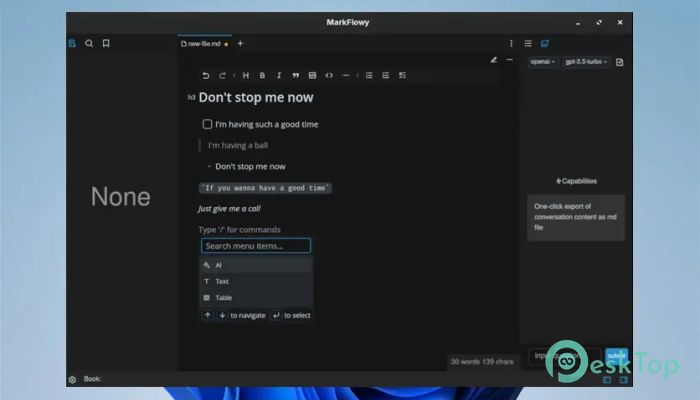Viewport: 700px width, 400px height.
Task: Click the '30 words 139 chars' counter
Action: point(482,362)
